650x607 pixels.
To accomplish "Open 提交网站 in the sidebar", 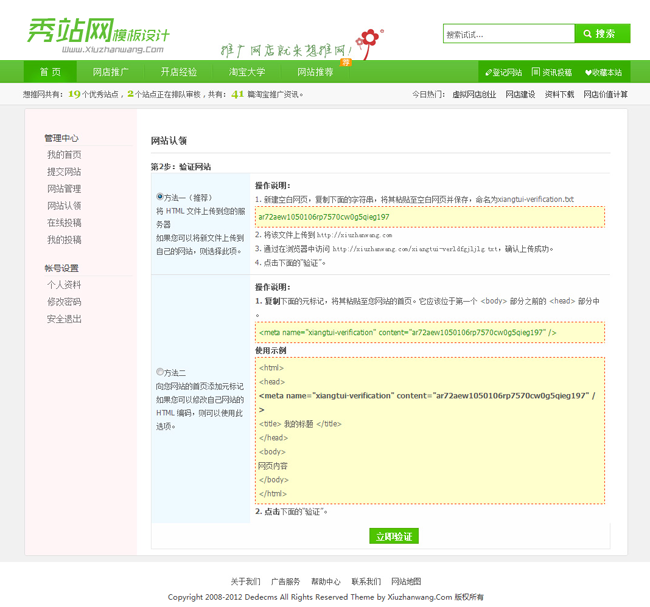I will 64,172.
